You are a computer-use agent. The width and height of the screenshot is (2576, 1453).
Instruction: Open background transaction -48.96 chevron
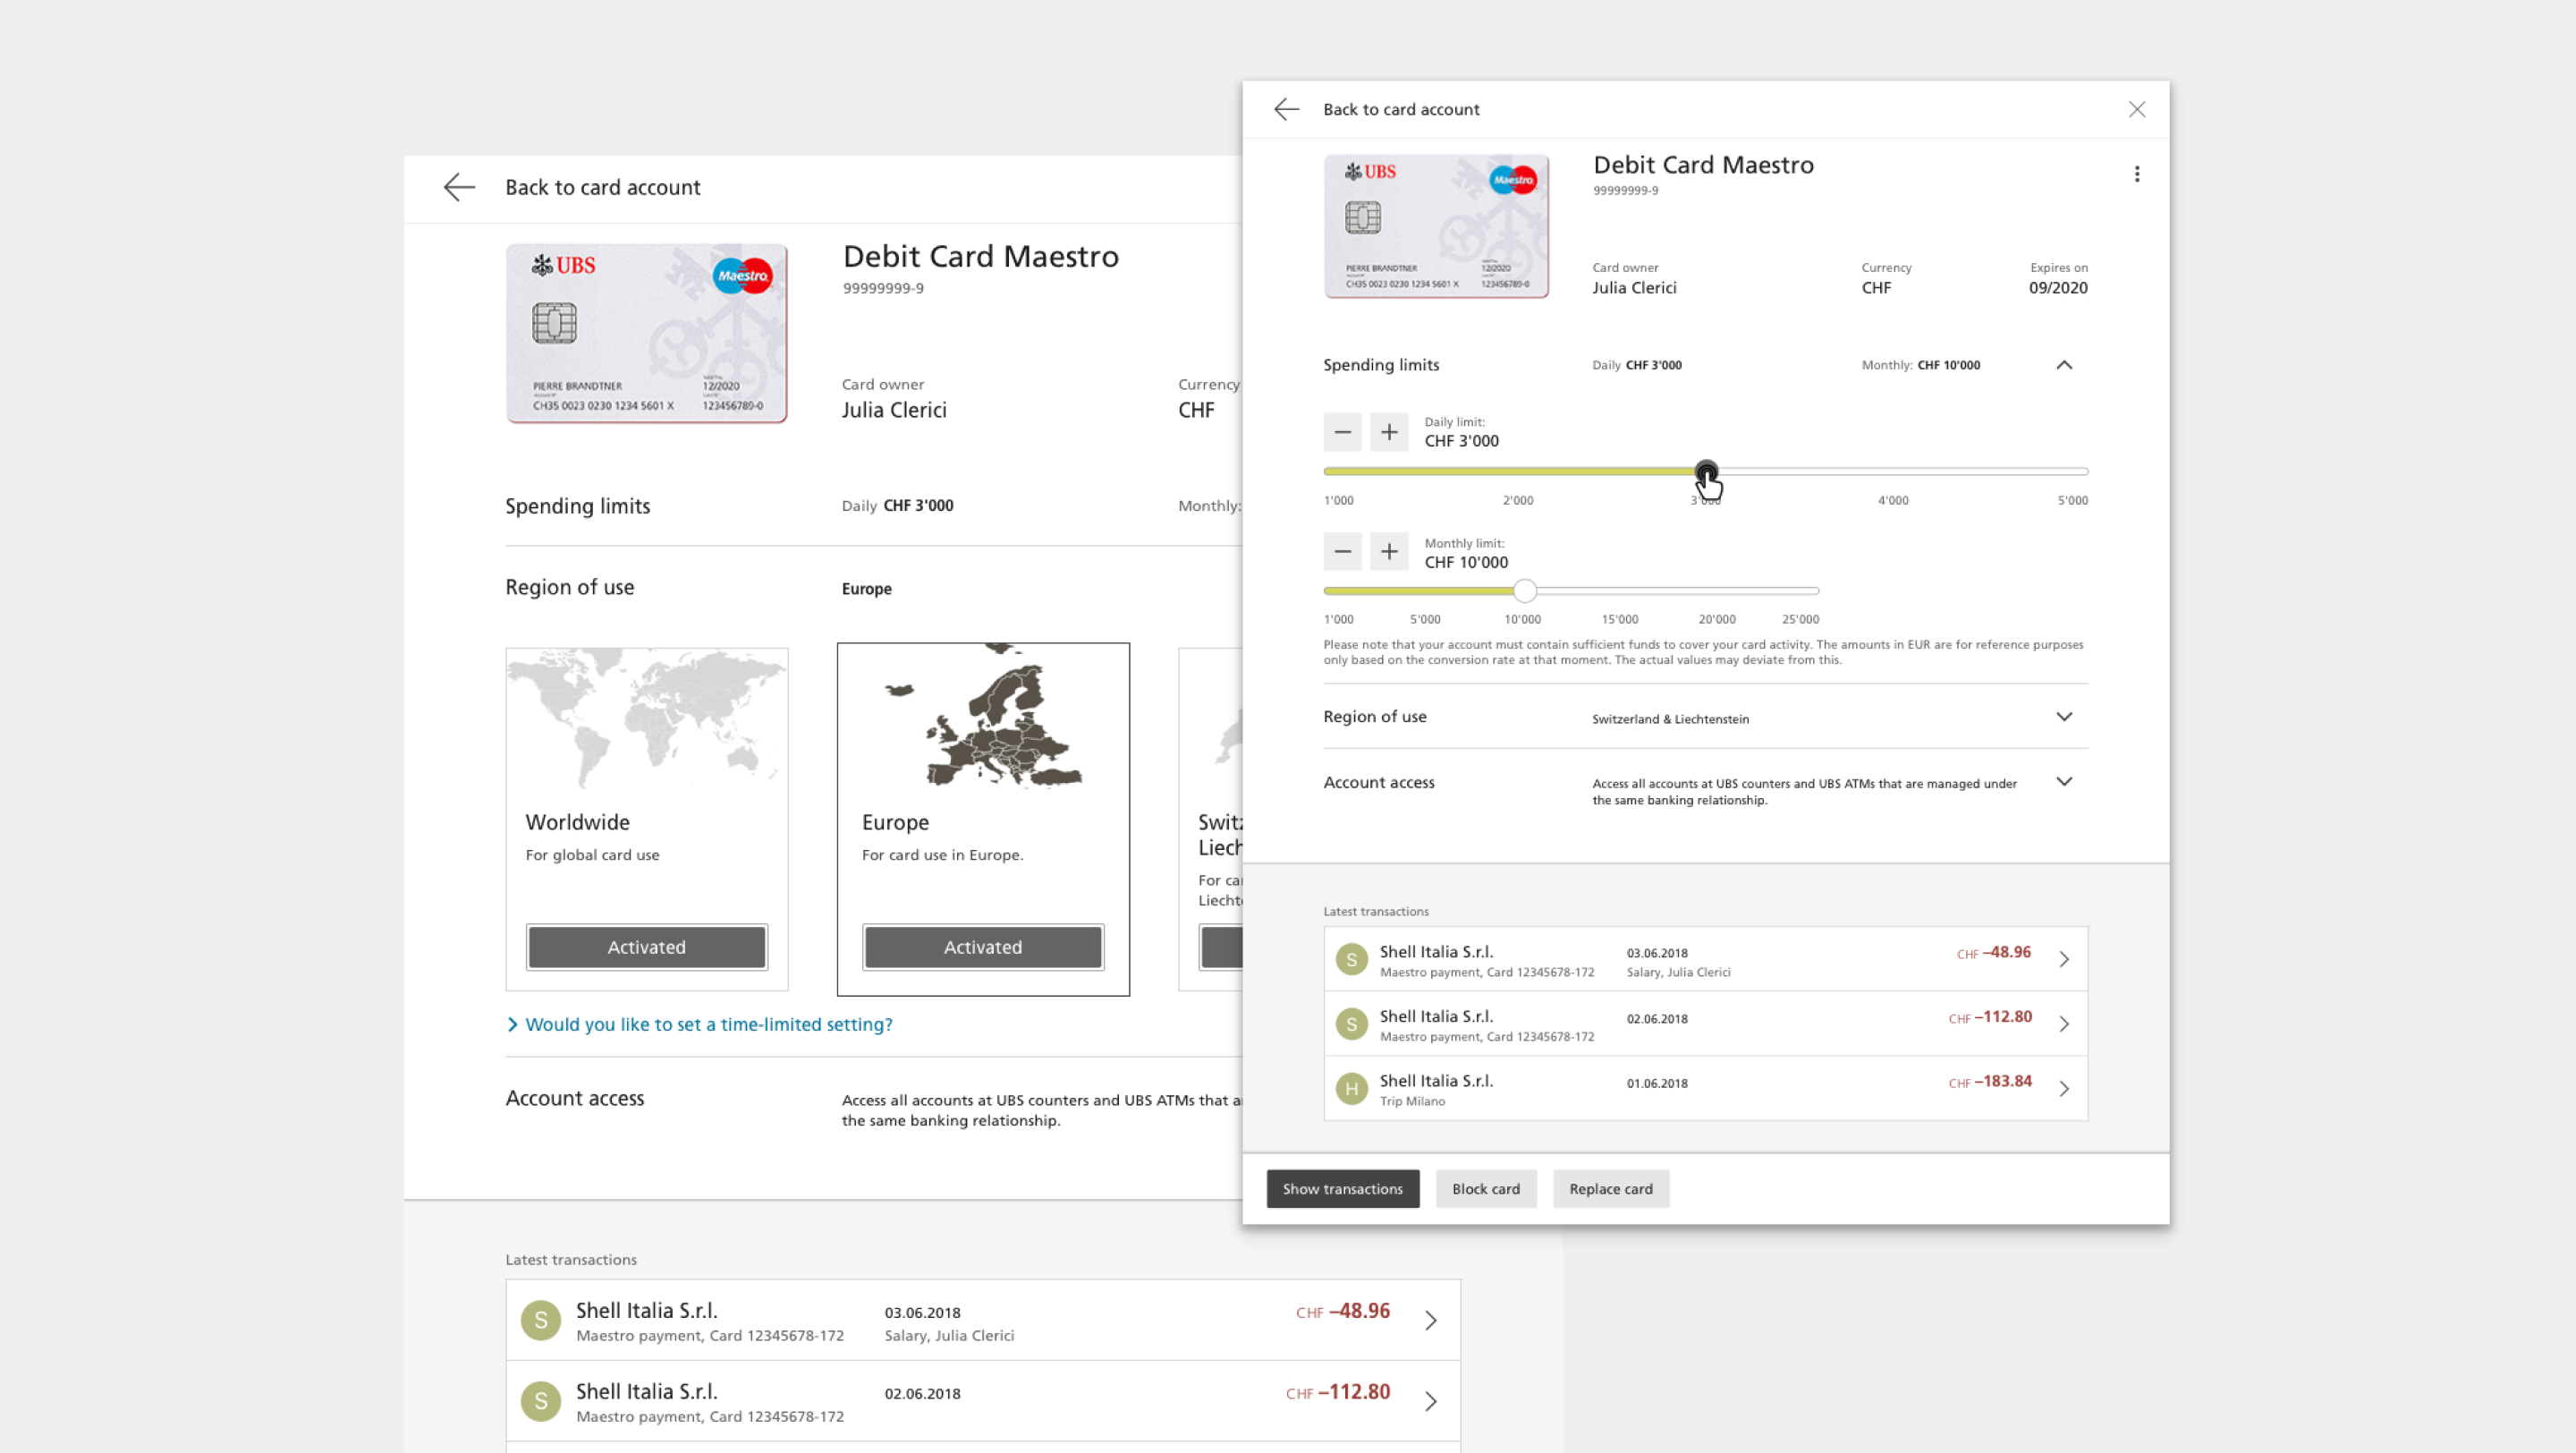(1430, 1321)
